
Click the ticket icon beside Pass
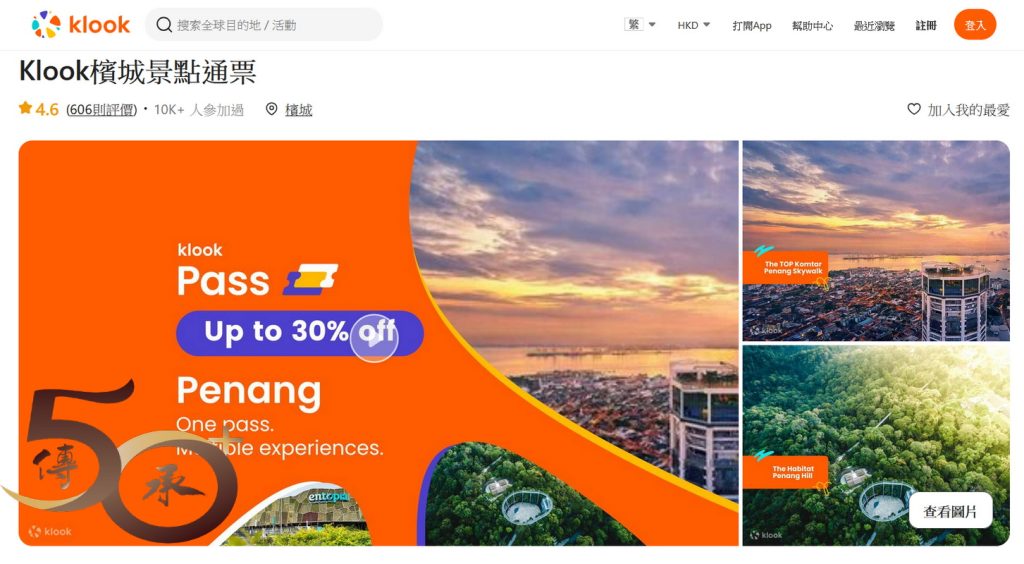point(311,279)
